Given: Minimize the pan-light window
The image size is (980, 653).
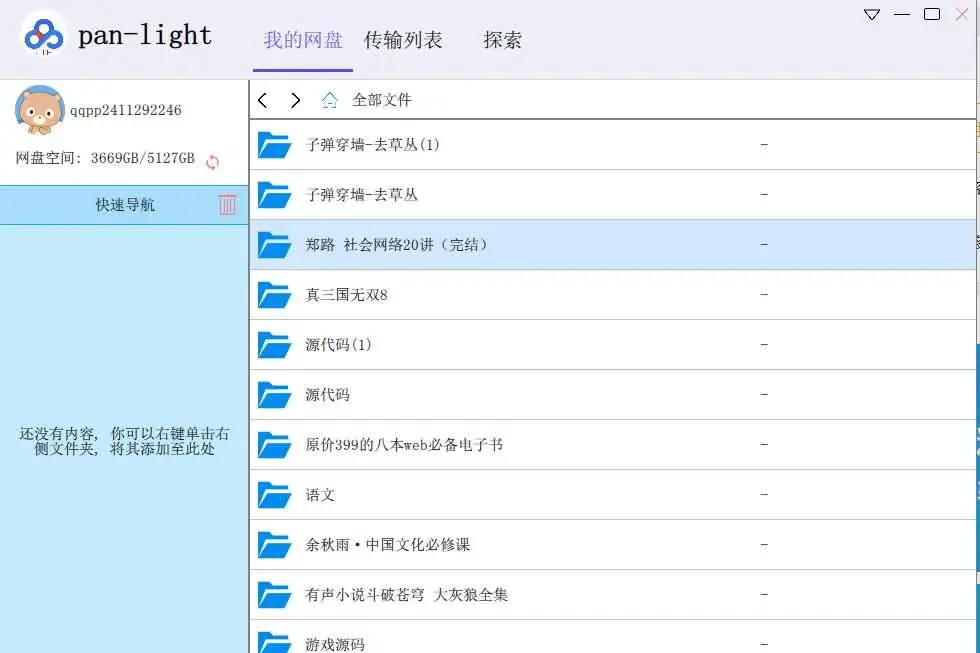Looking at the screenshot, I should coord(902,14).
